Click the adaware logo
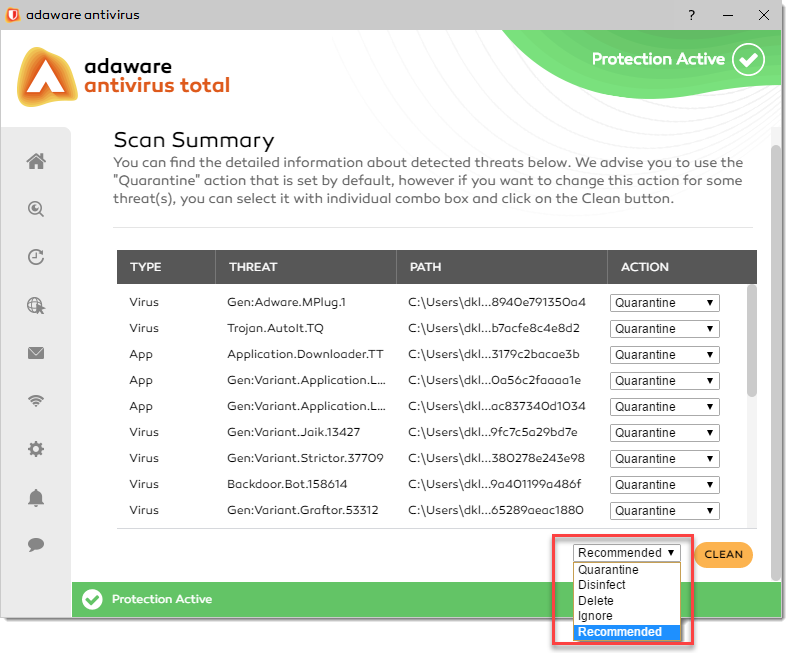This screenshot has width=790, height=653. 47,77
